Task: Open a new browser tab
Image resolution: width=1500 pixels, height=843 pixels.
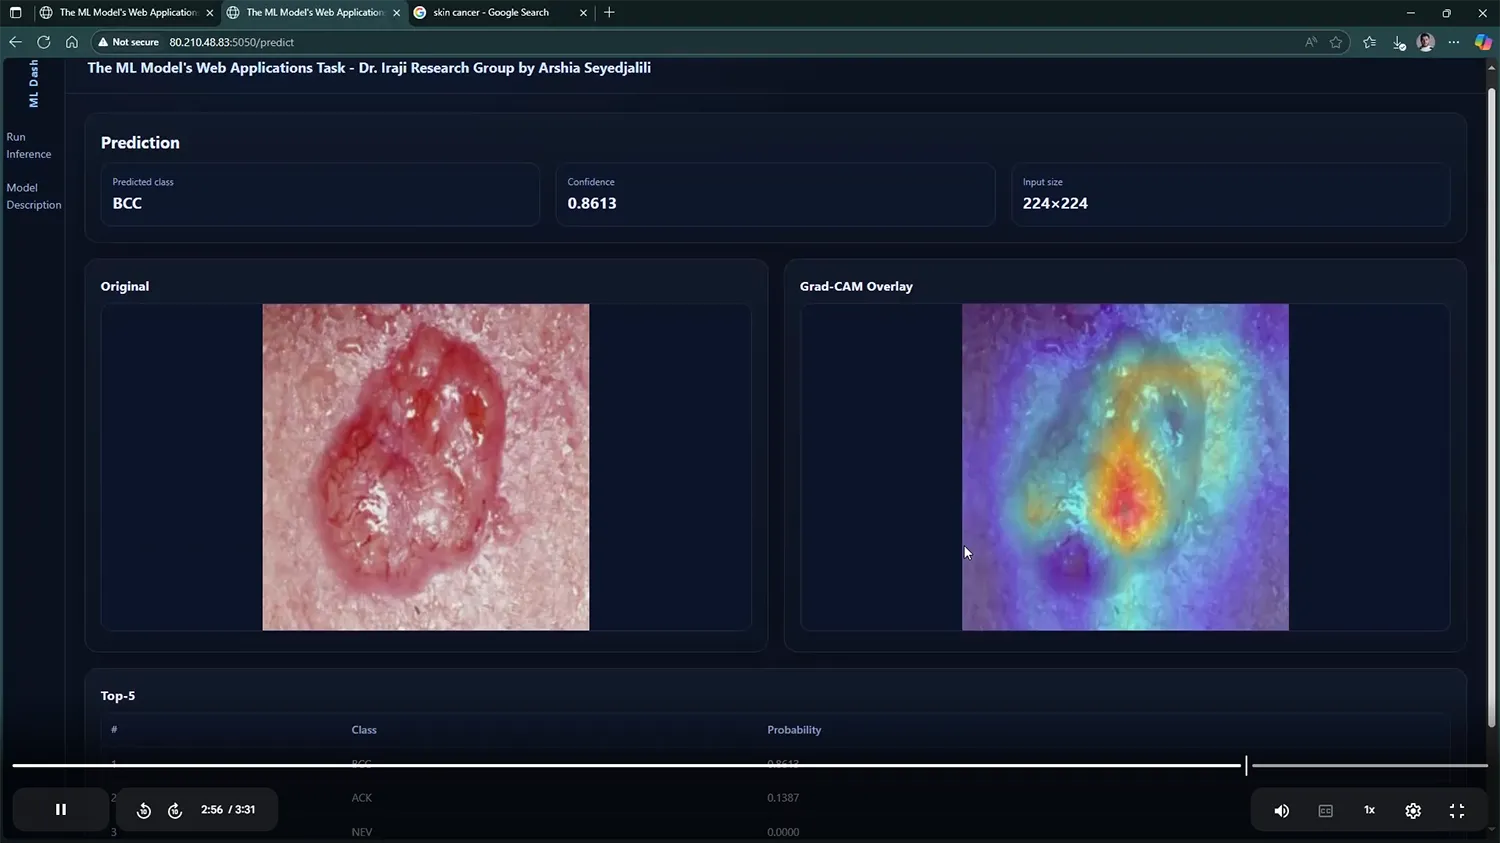Action: click(609, 12)
